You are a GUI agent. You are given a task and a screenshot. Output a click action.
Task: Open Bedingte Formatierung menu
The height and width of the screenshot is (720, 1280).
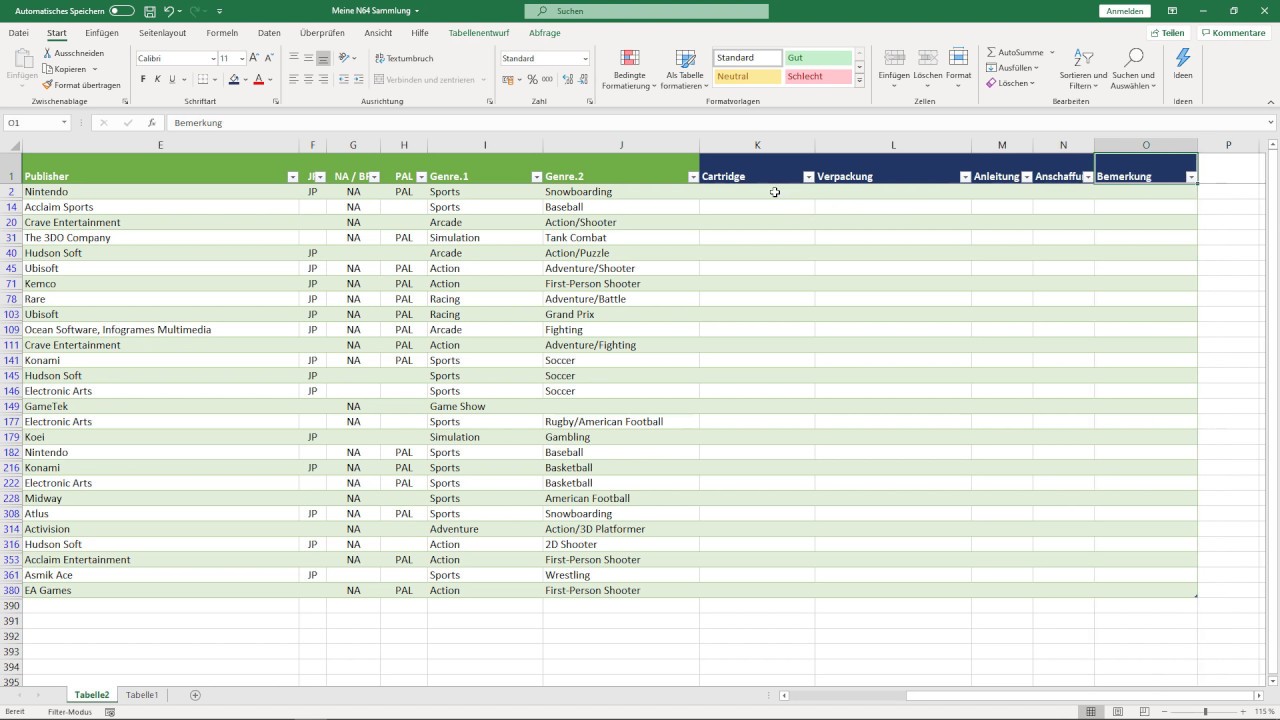(629, 69)
